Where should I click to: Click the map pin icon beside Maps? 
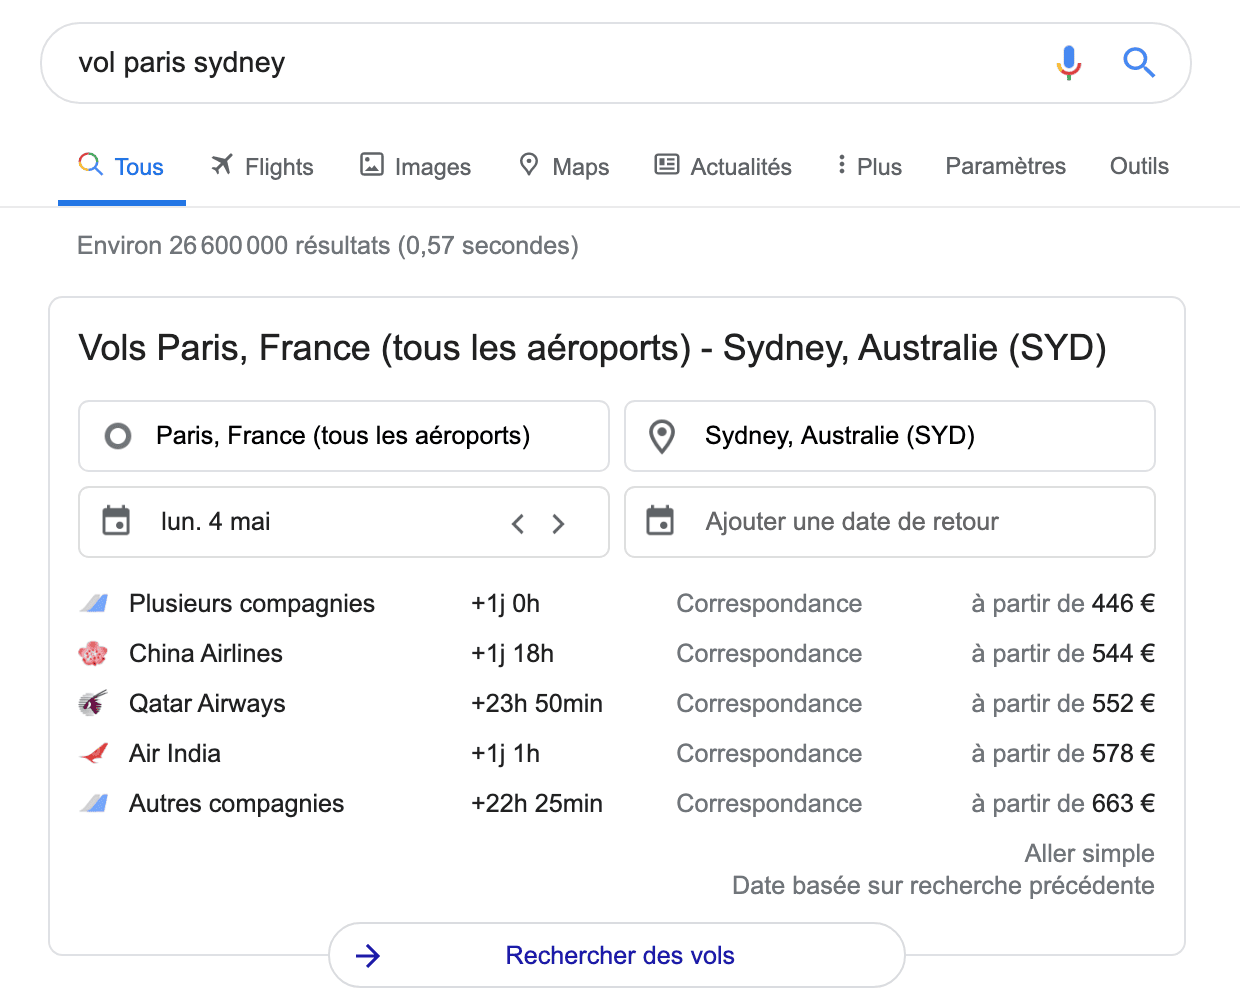[529, 164]
